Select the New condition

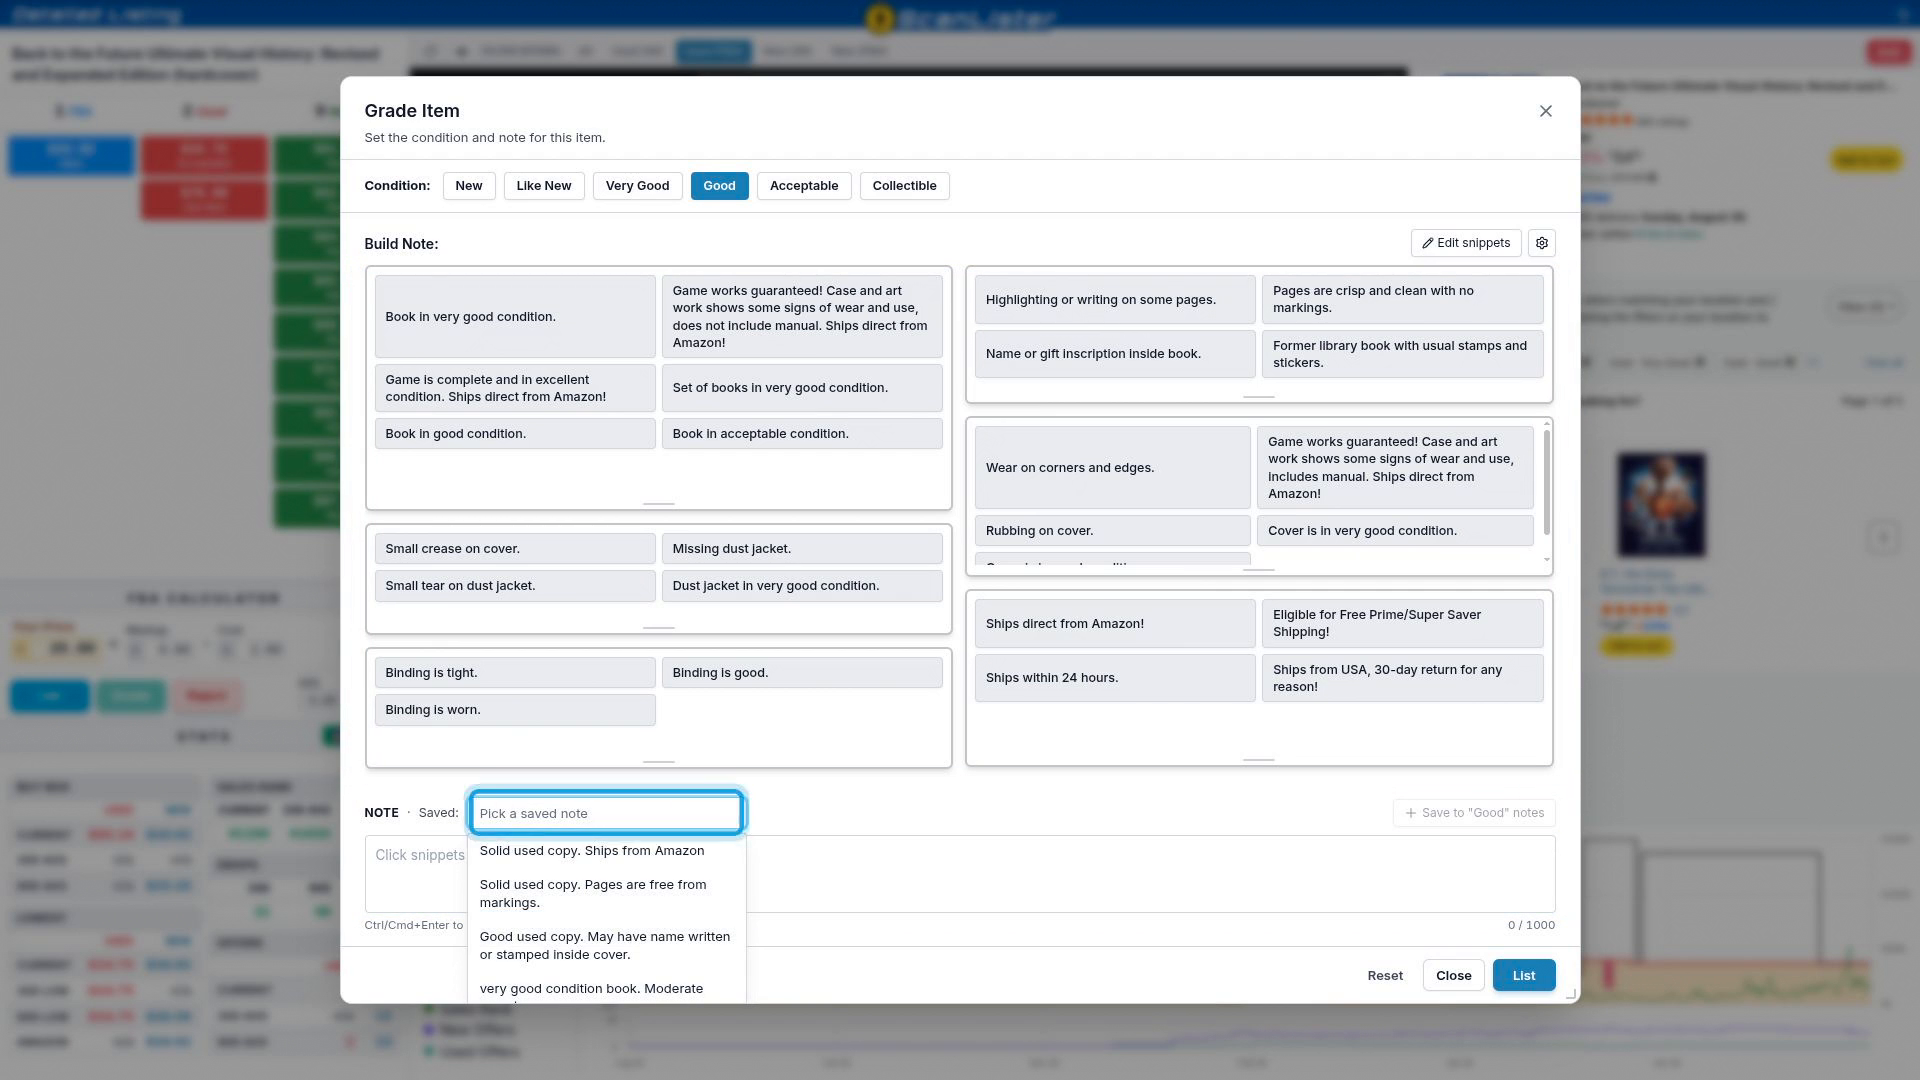click(x=468, y=186)
